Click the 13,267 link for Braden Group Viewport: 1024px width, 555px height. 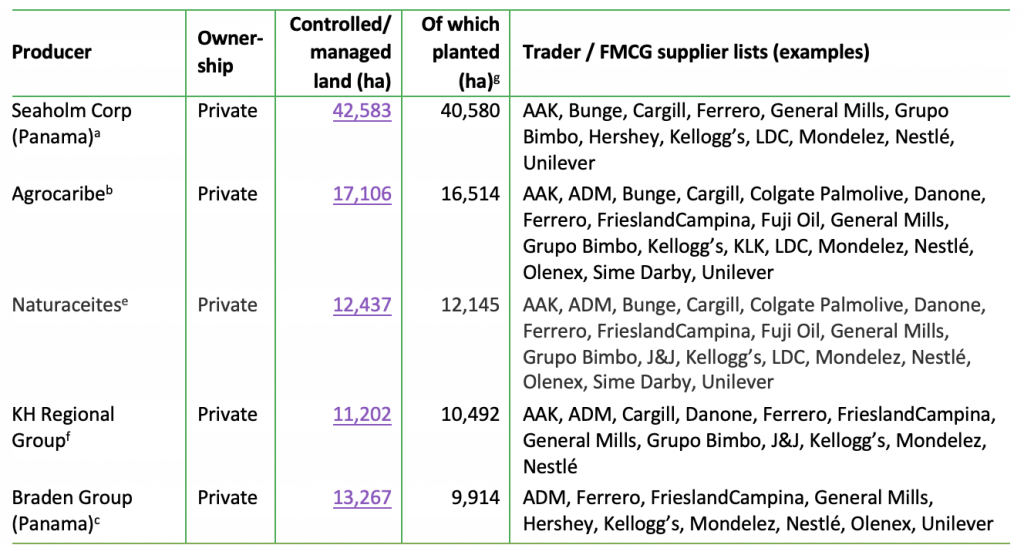click(362, 497)
